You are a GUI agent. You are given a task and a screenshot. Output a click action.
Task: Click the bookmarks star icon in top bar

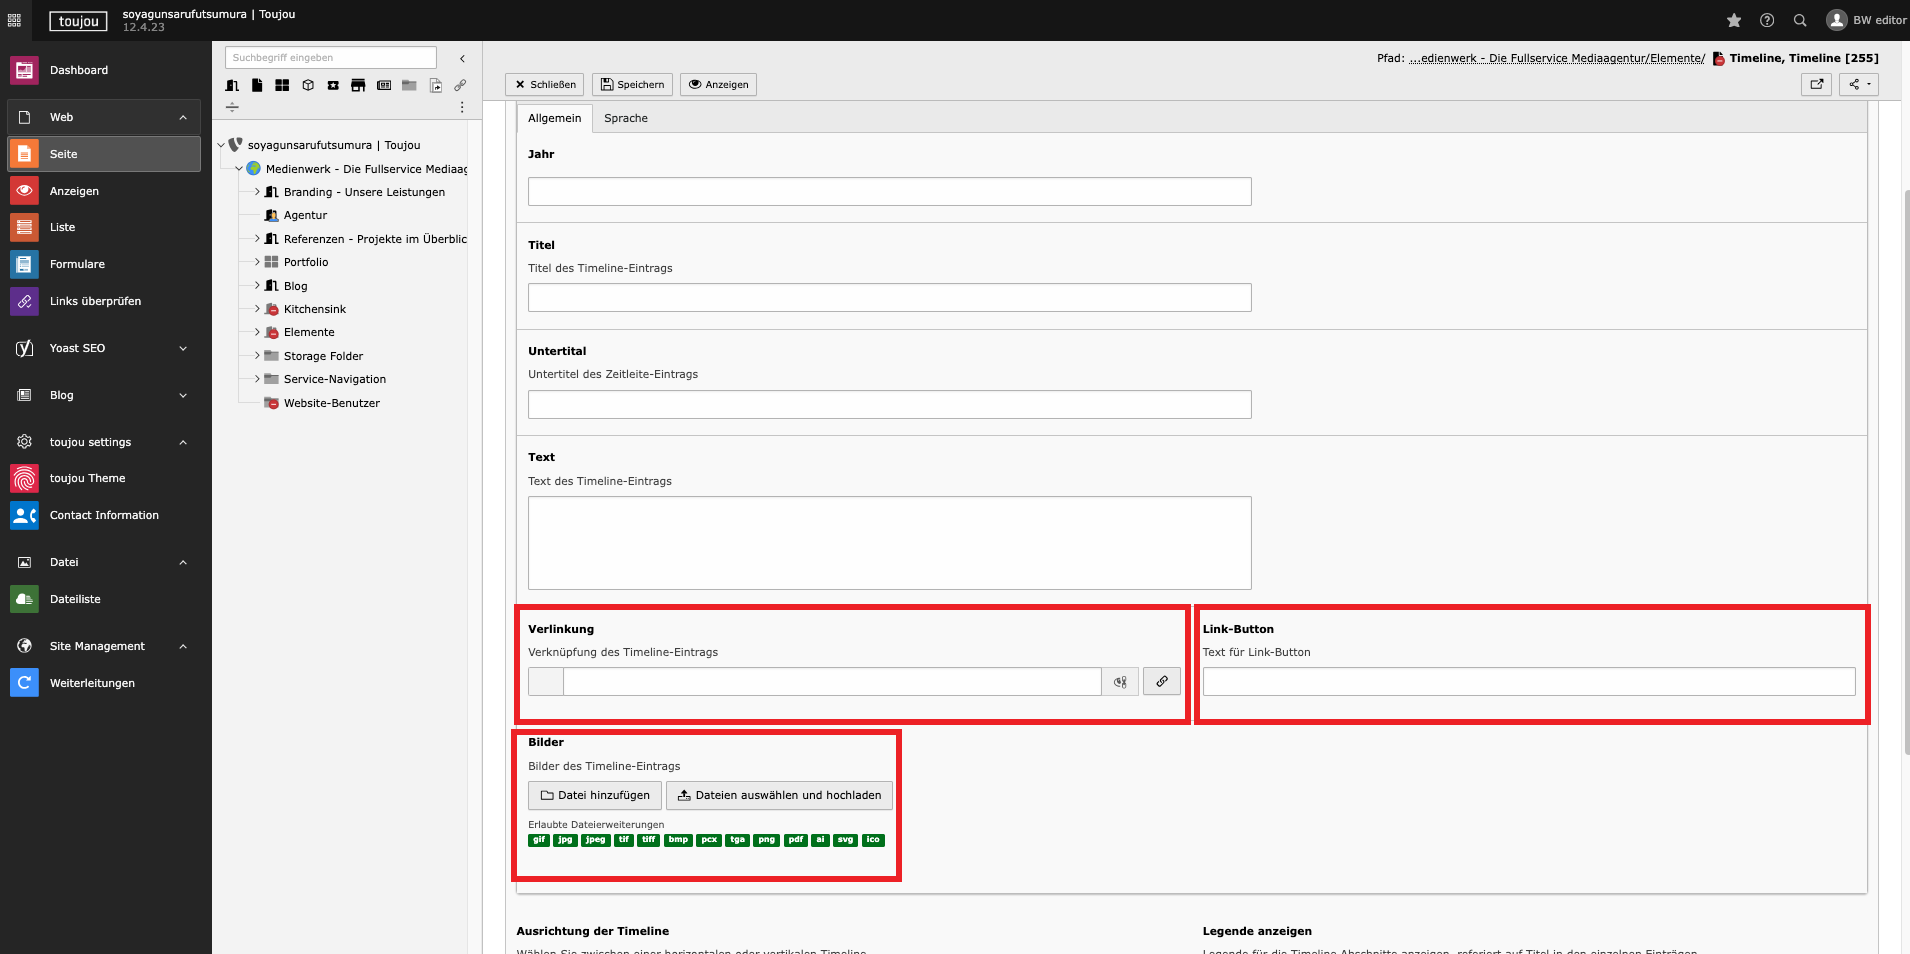click(x=1734, y=20)
